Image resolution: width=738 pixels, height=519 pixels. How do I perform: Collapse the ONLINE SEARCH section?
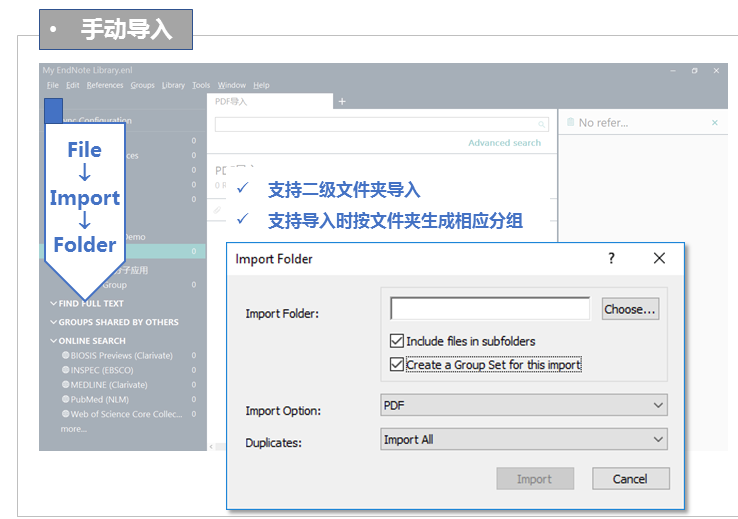[53, 340]
